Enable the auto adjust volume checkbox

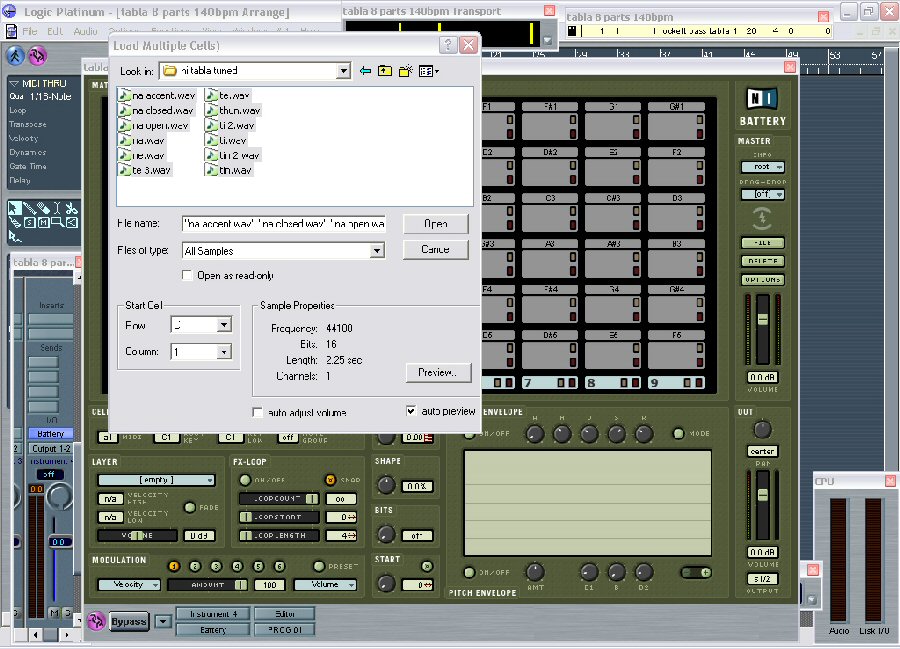[258, 413]
